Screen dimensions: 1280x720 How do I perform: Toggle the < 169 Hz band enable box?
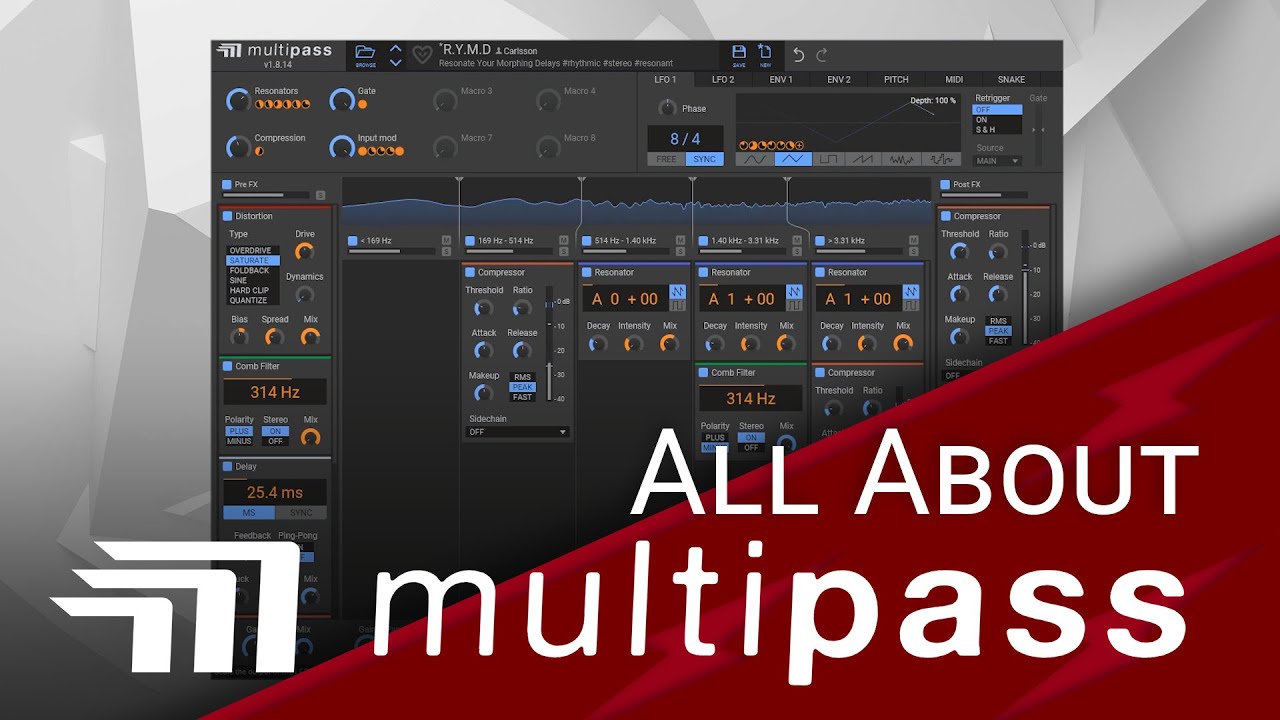tap(352, 240)
